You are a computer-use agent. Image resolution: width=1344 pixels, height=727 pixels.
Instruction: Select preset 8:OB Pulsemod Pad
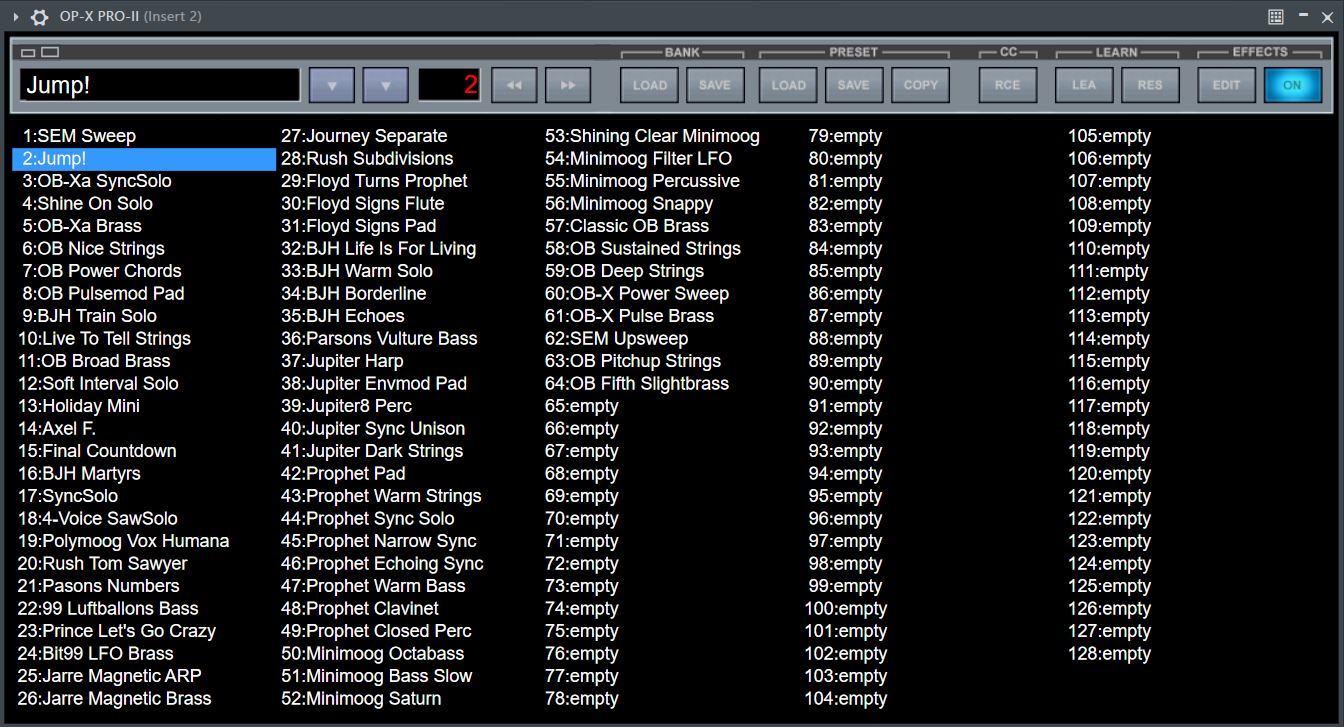coord(103,293)
